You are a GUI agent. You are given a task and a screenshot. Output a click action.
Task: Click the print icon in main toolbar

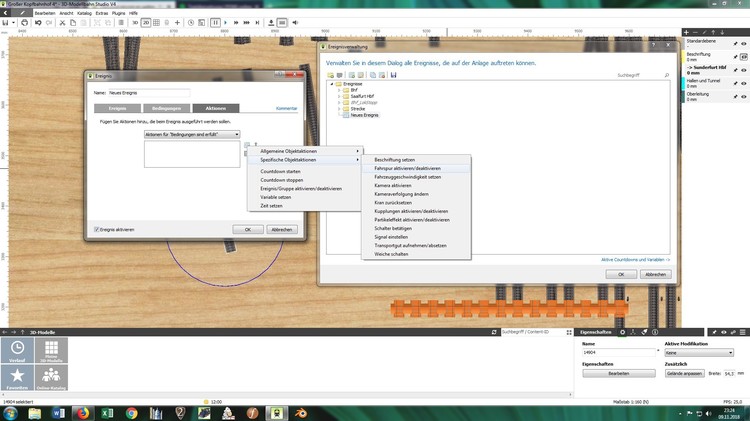[x=24, y=22]
